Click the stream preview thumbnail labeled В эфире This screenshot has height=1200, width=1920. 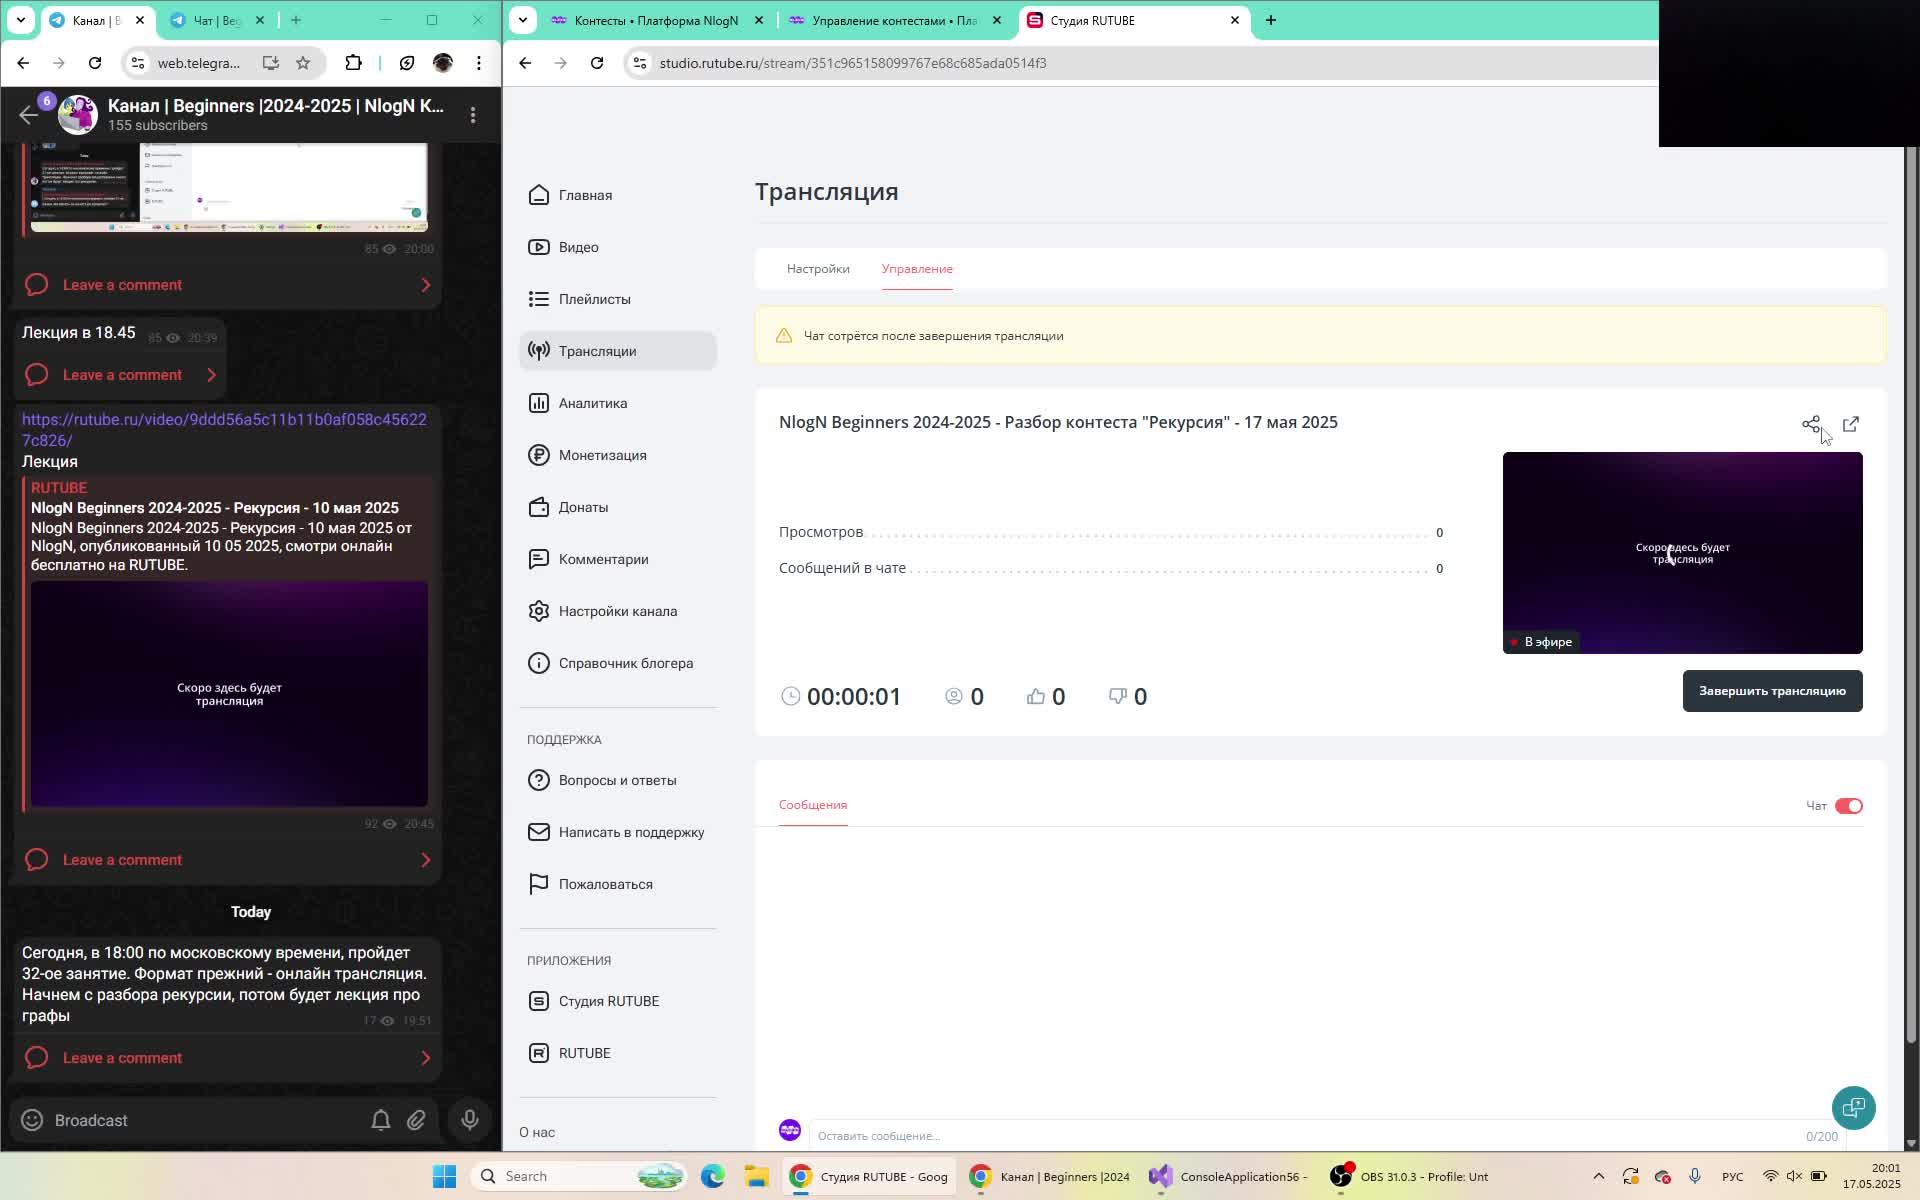point(1683,553)
